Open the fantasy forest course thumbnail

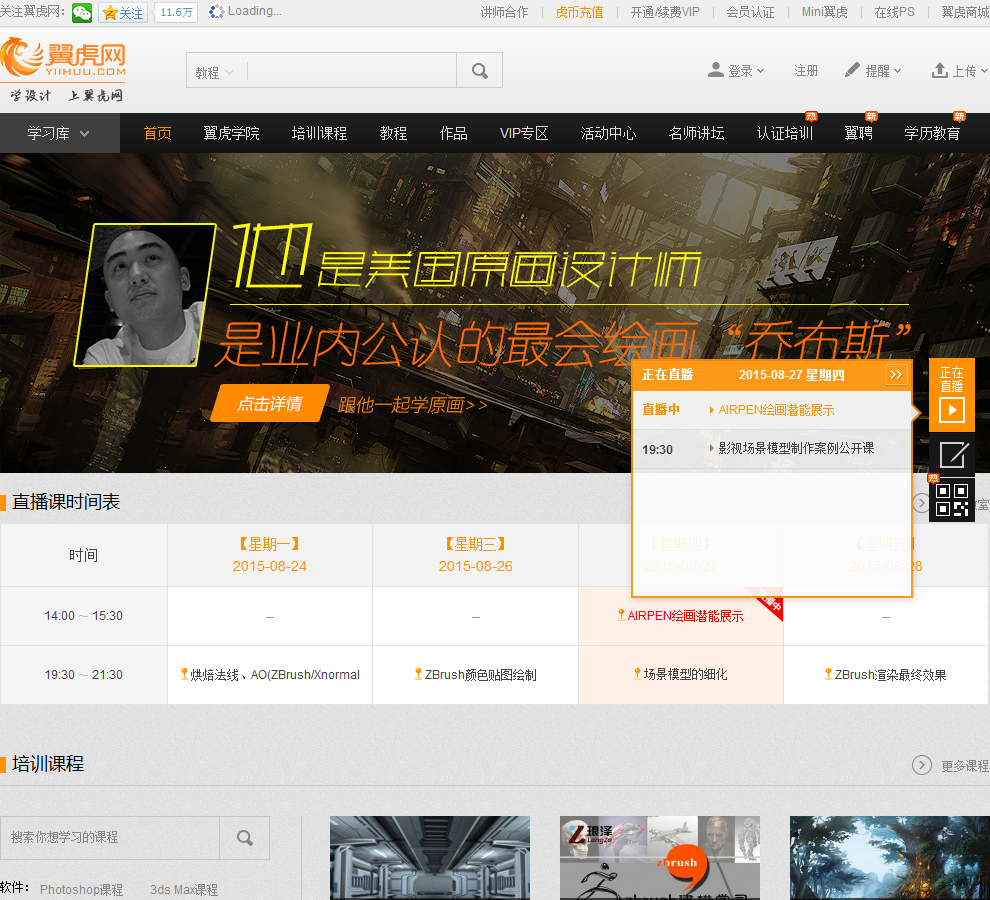[890, 858]
